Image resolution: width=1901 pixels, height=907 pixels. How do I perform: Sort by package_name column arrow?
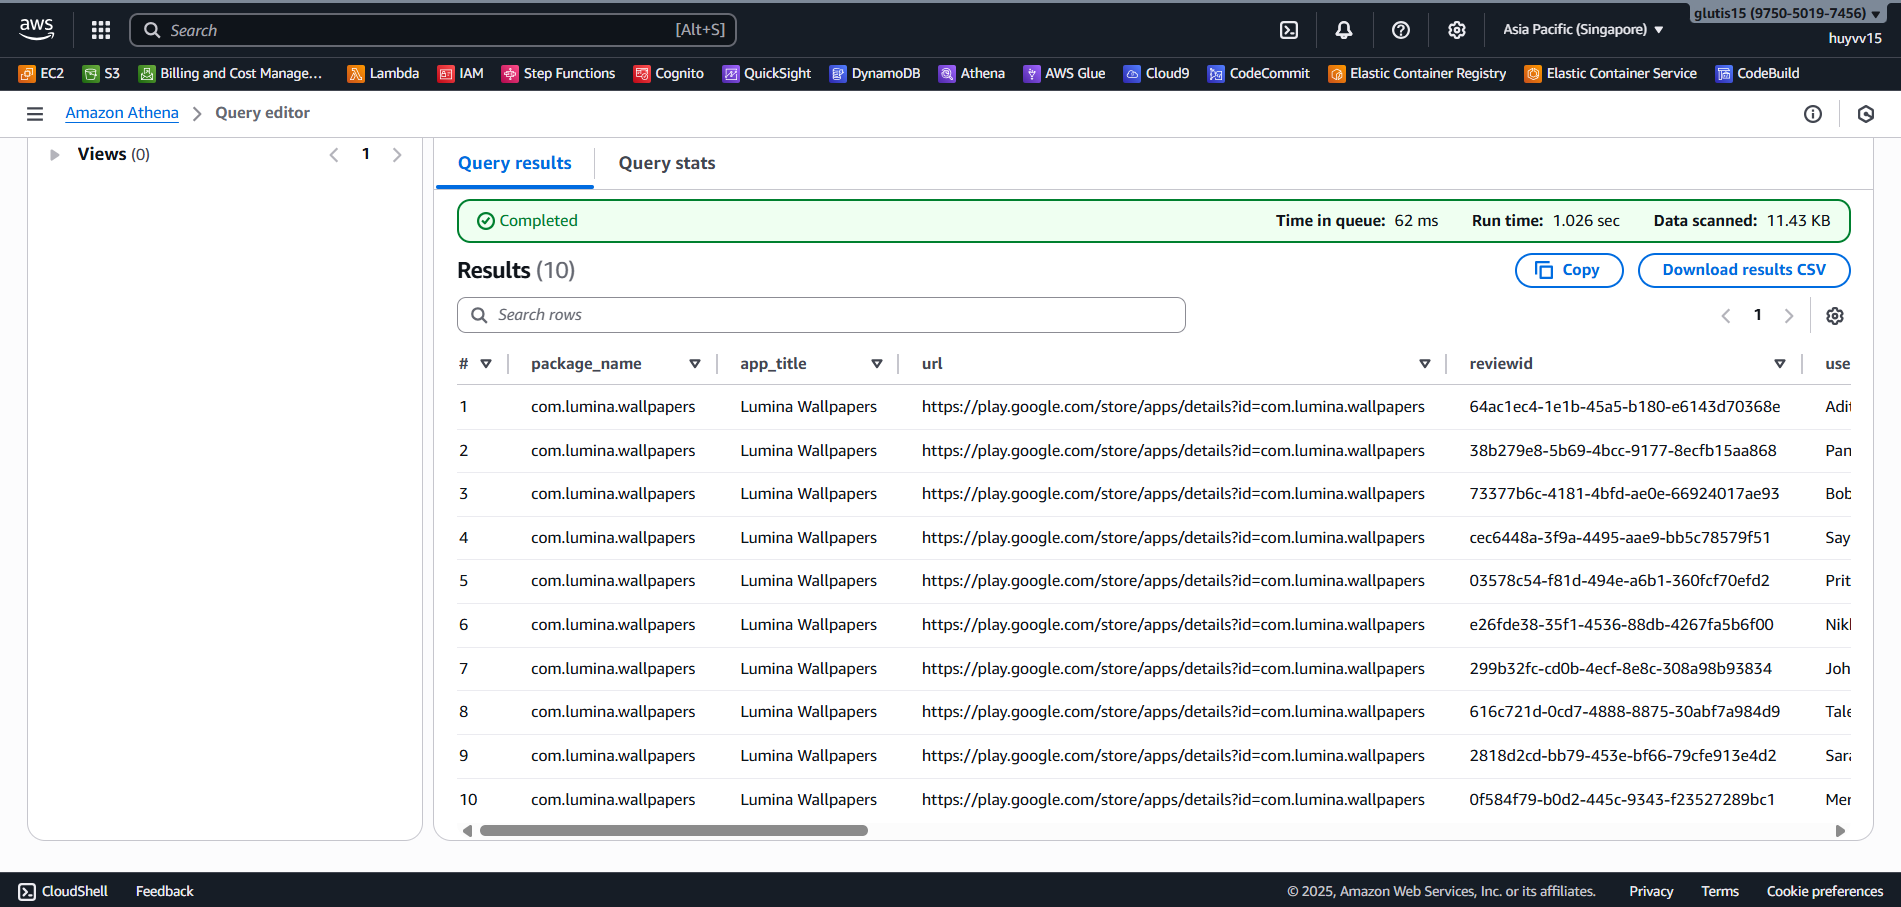(694, 364)
